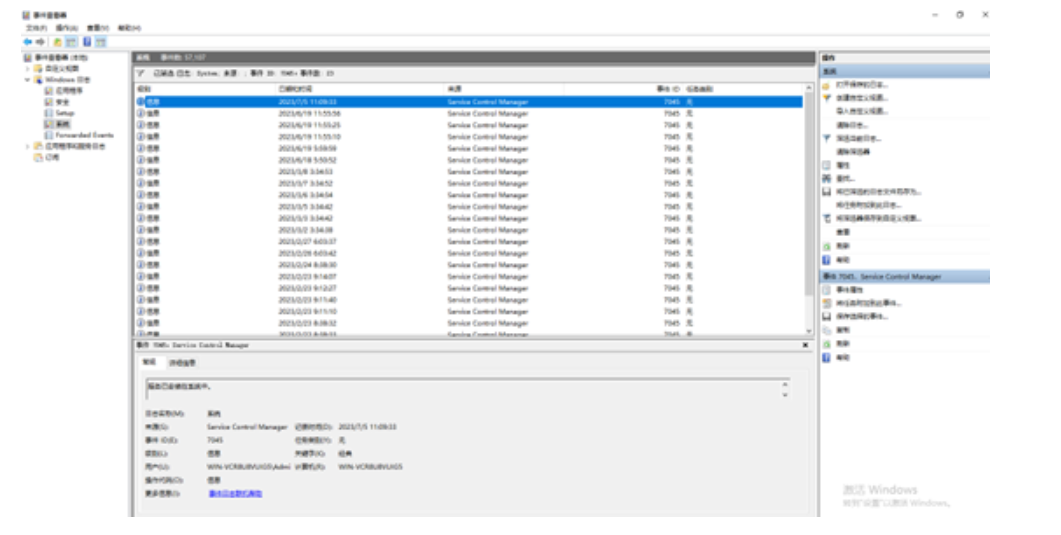Screen dimensions: 1061x535
Task: Close the event preview pane with X
Action: [x=806, y=345]
